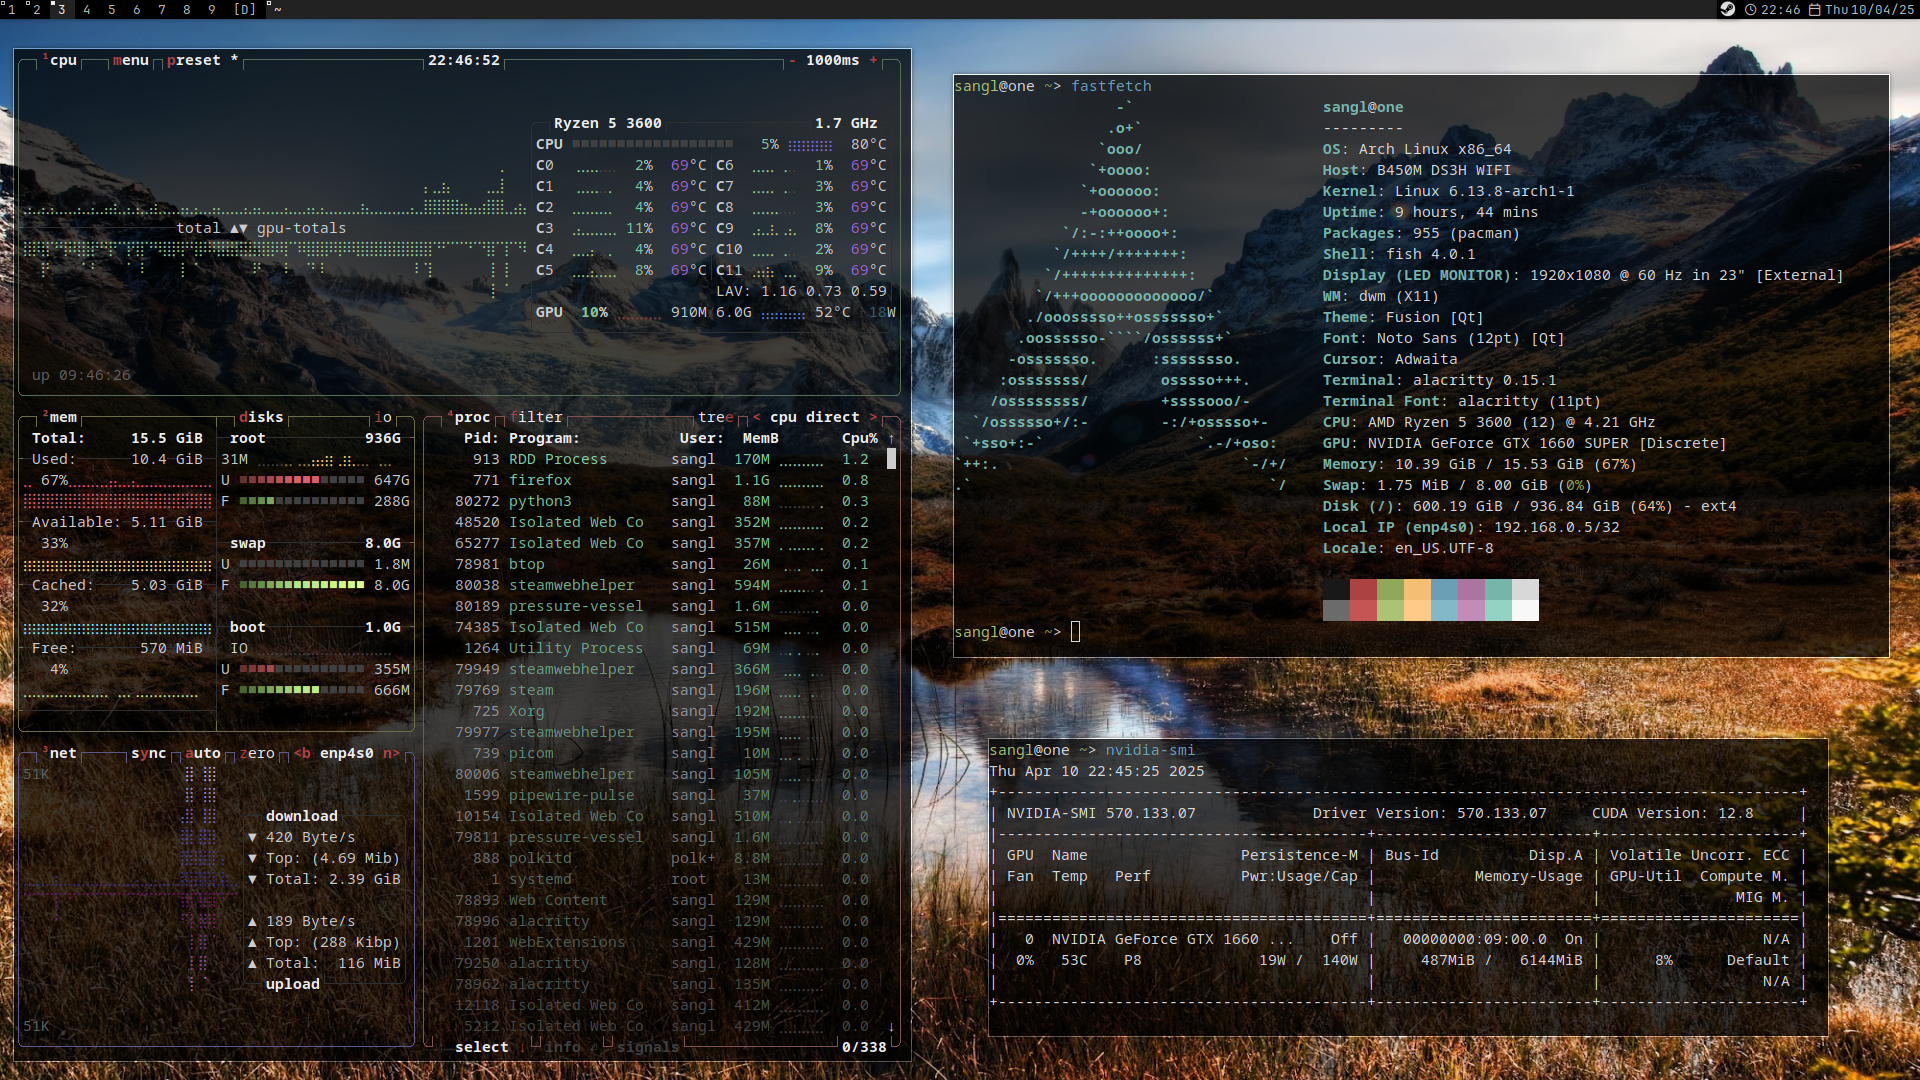The width and height of the screenshot is (1920, 1080).
Task: Toggle the cpu box header
Action: coord(60,60)
